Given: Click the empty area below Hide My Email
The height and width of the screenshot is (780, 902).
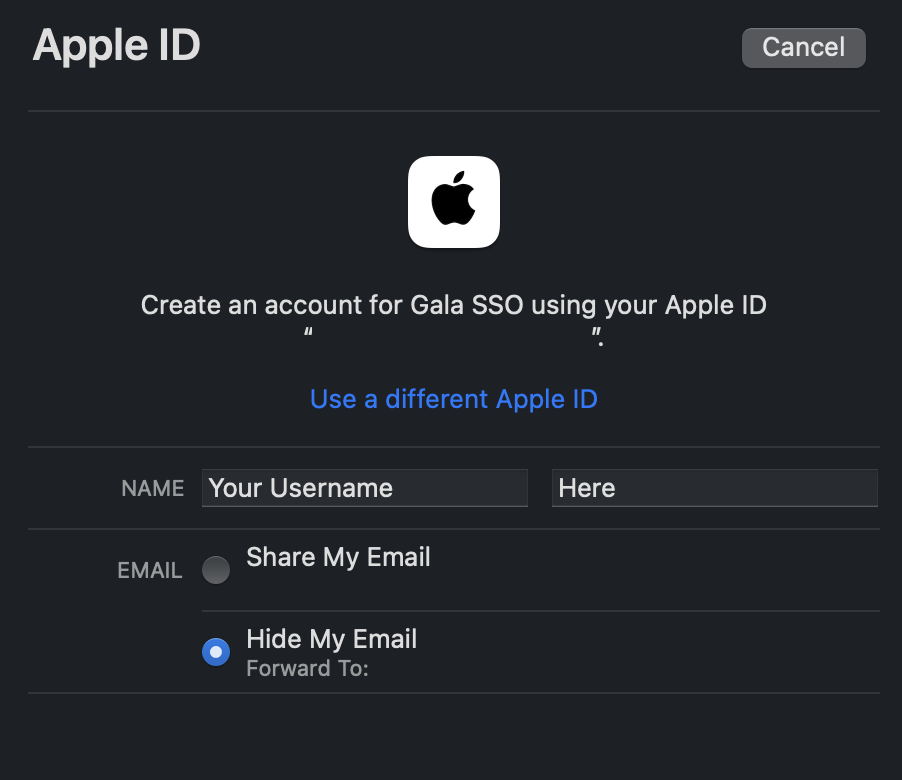Looking at the screenshot, I should point(454,736).
